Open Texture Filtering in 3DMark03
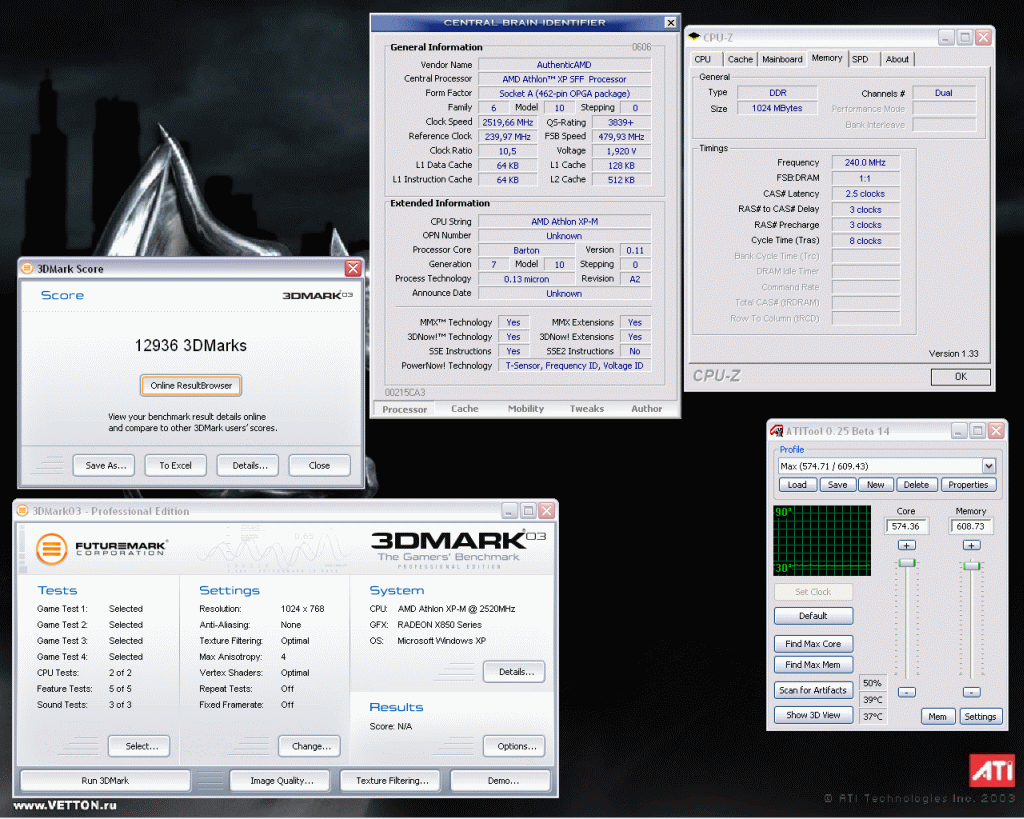 click(x=392, y=780)
